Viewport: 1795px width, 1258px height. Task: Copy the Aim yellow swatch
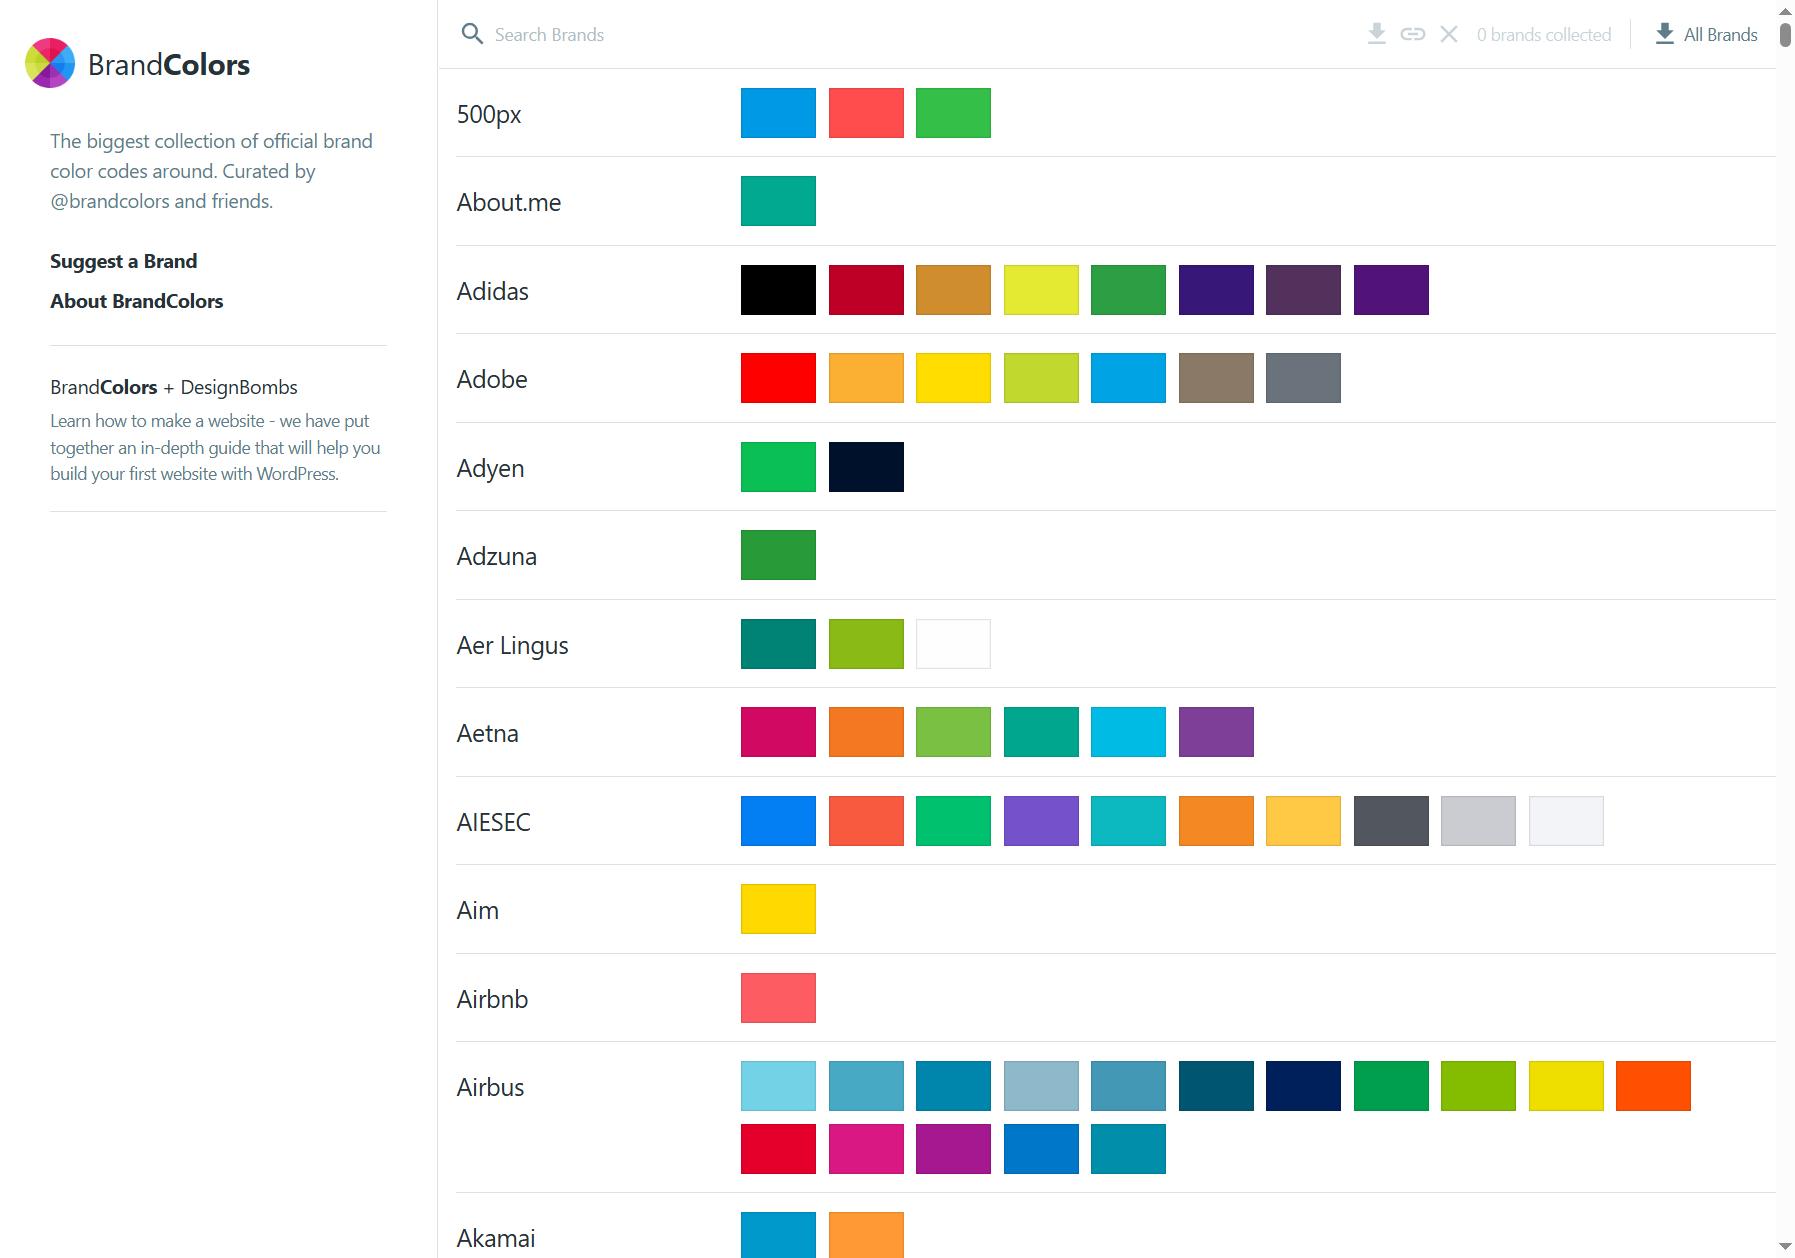778,909
